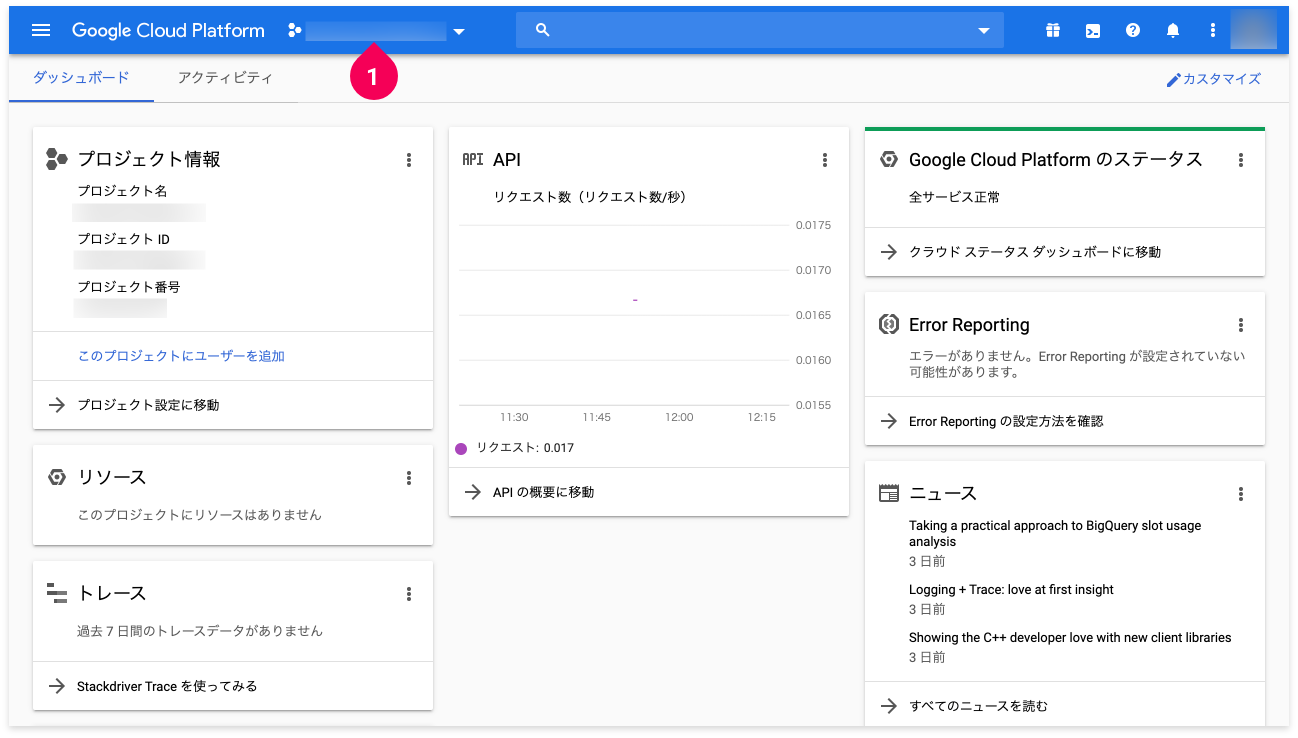The width and height of the screenshot is (1298, 738).
Task: Open the help question mark icon
Action: [x=1133, y=30]
